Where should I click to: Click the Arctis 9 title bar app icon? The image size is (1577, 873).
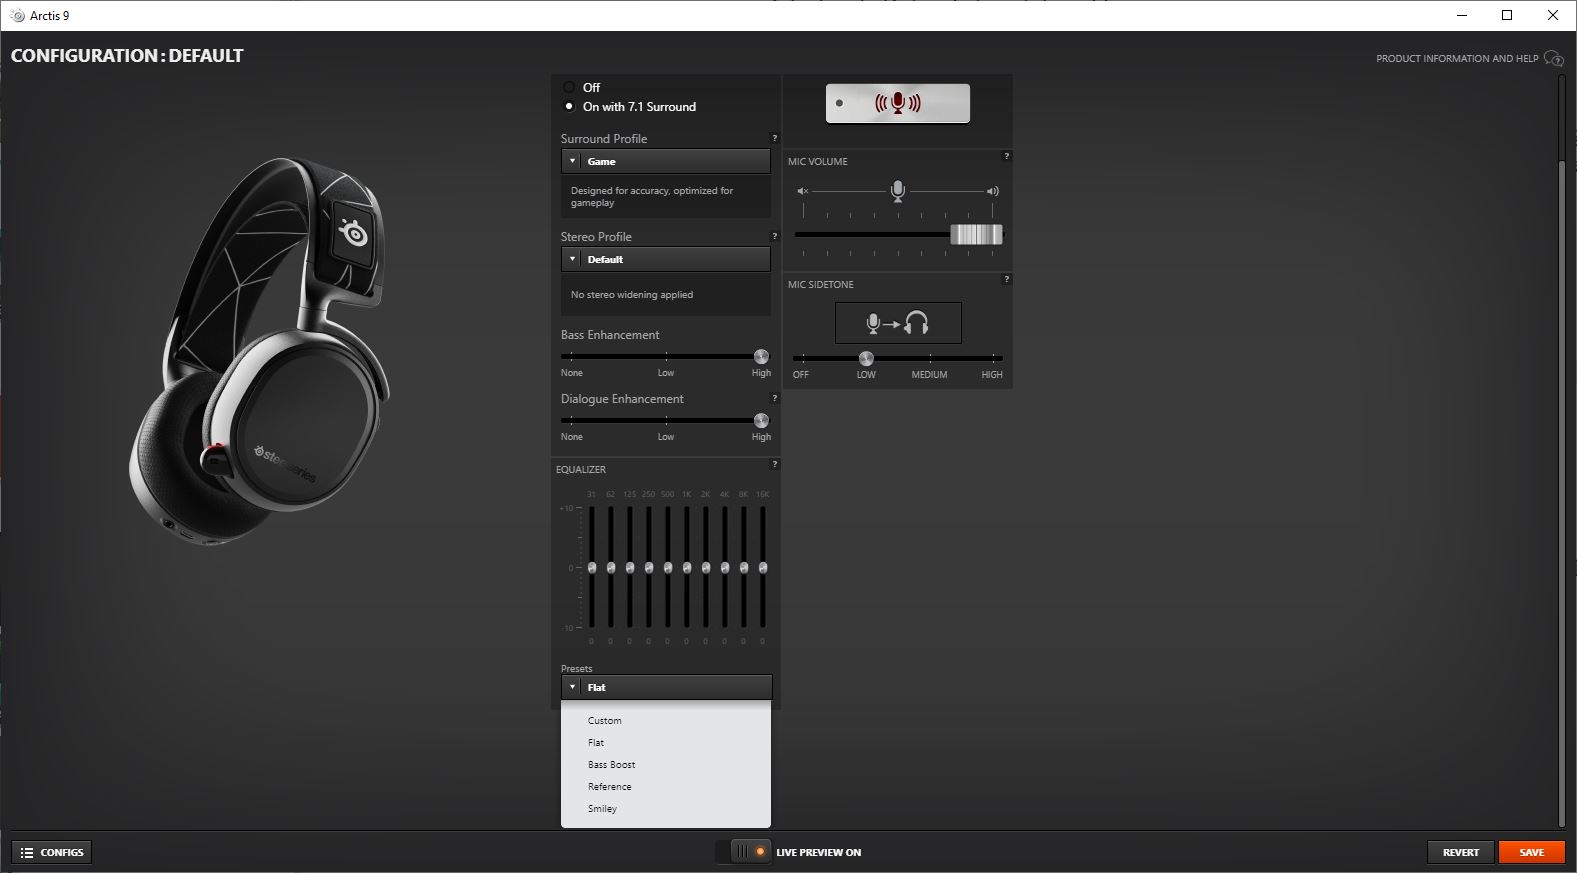[x=17, y=15]
